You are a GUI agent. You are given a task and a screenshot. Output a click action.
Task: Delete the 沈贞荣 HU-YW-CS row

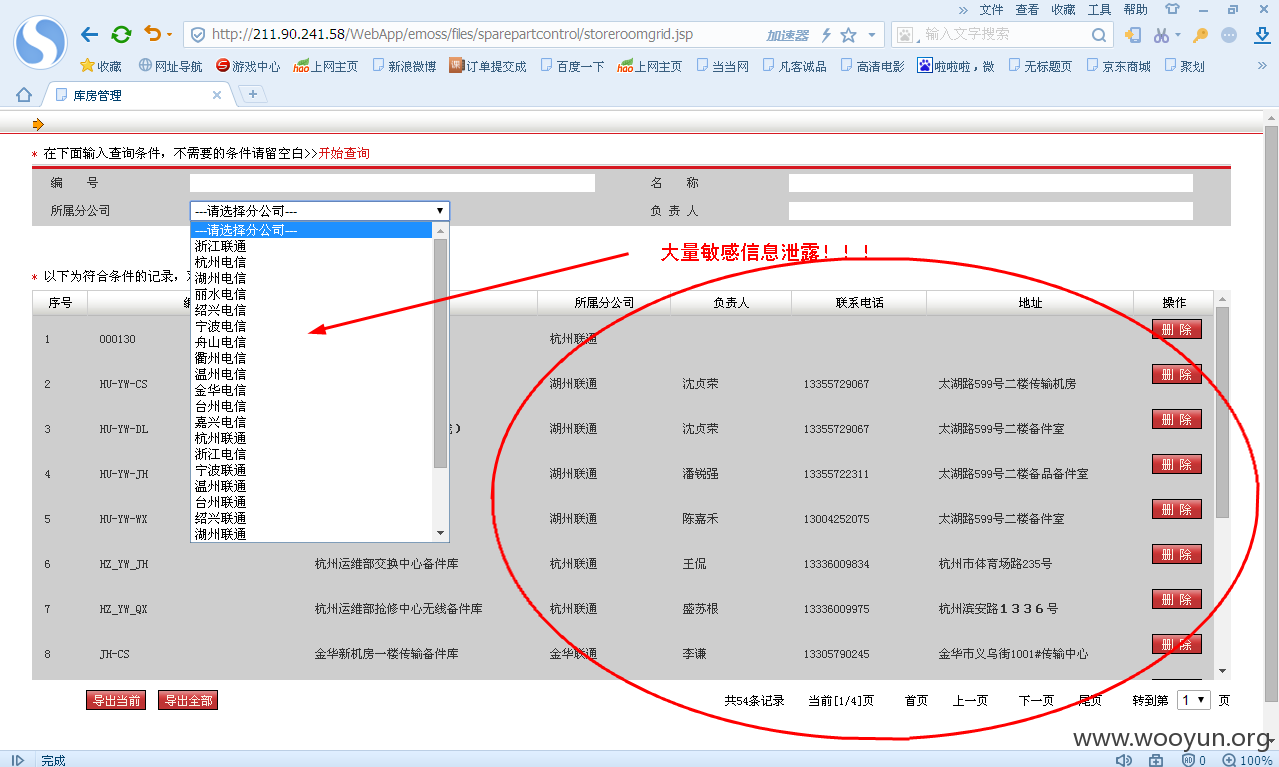tap(1177, 374)
